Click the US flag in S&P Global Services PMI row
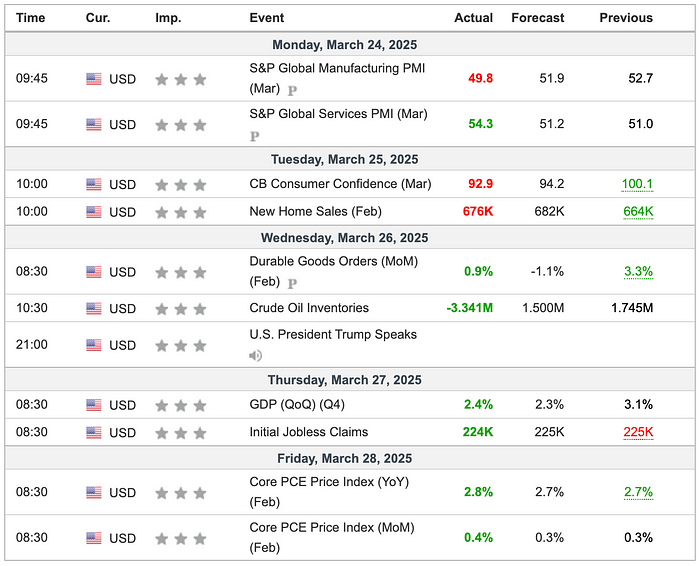The width and height of the screenshot is (700, 566). click(94, 125)
